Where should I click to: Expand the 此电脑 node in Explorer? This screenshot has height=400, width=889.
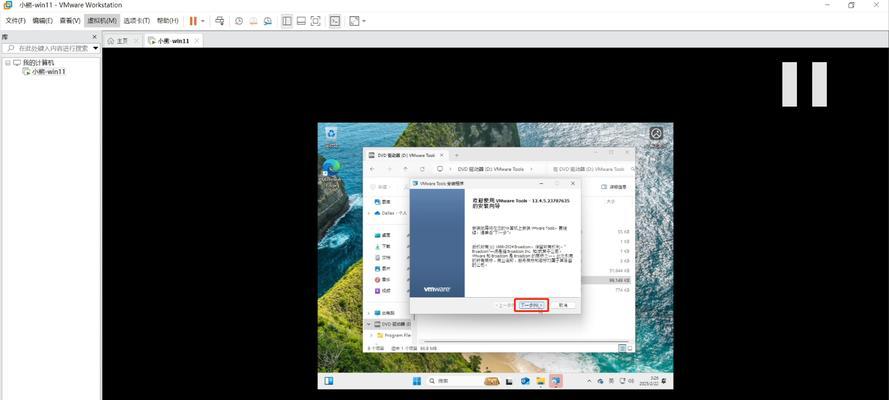pyautogui.click(x=369, y=313)
